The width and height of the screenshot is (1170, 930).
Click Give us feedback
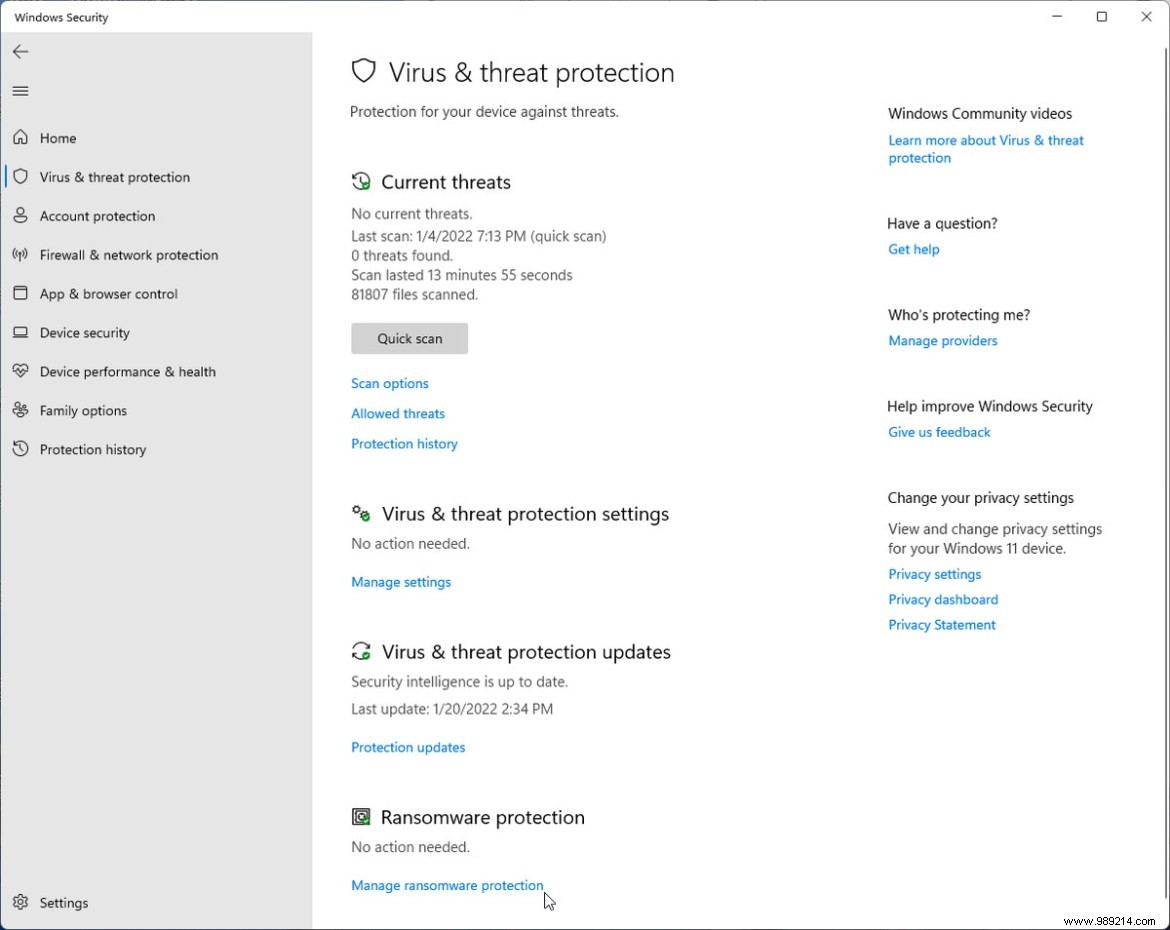point(938,432)
